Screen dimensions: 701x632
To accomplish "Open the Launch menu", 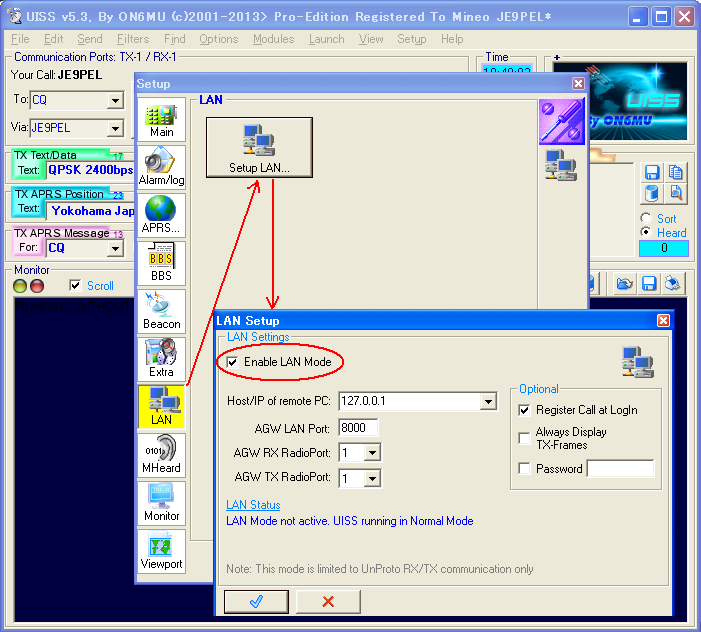I will click(x=326, y=39).
